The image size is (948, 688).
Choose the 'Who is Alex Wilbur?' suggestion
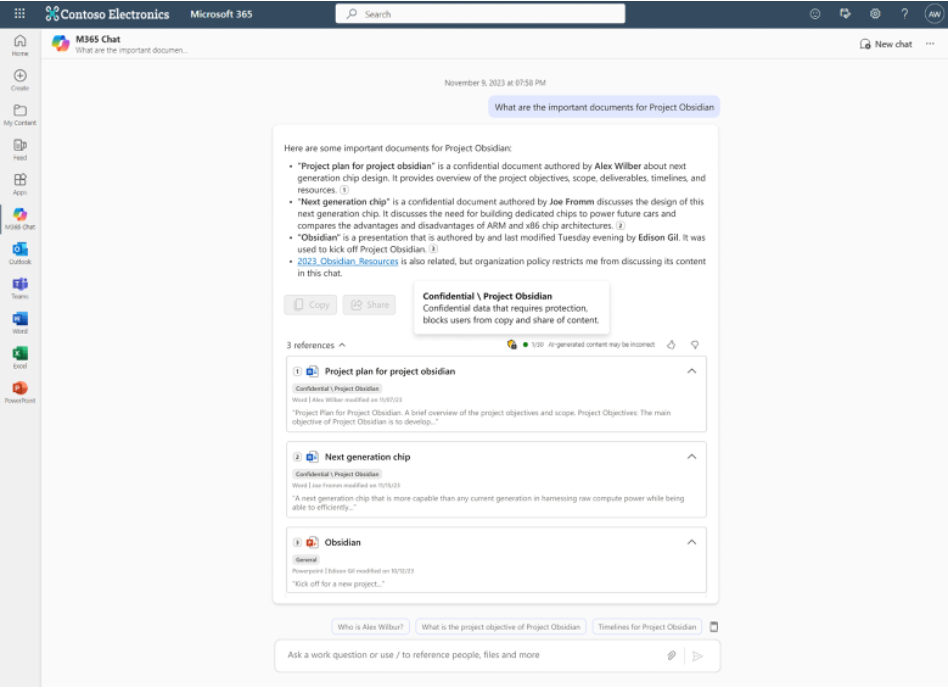coord(371,627)
